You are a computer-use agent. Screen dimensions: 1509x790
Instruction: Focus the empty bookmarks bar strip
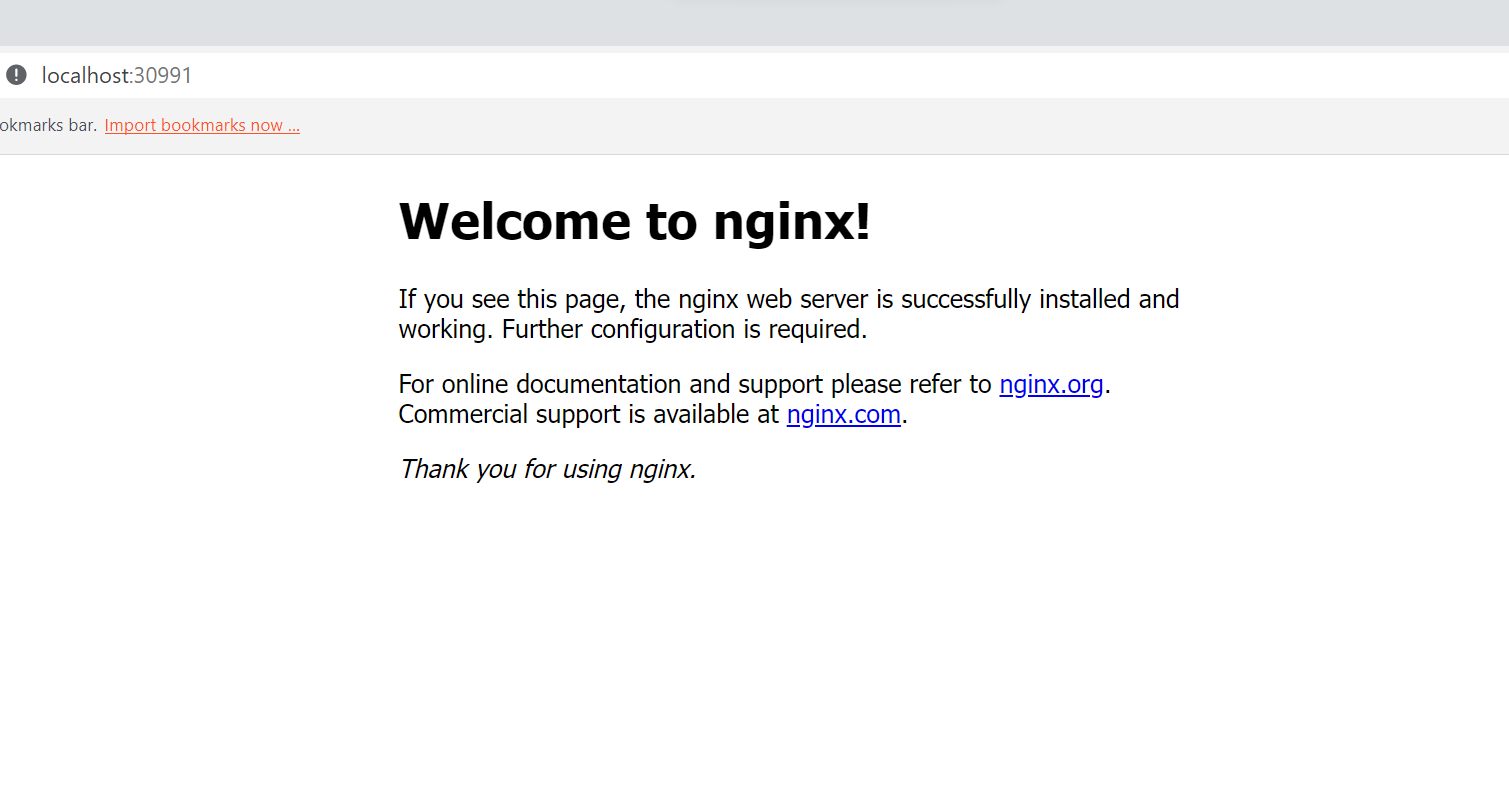pos(700,125)
